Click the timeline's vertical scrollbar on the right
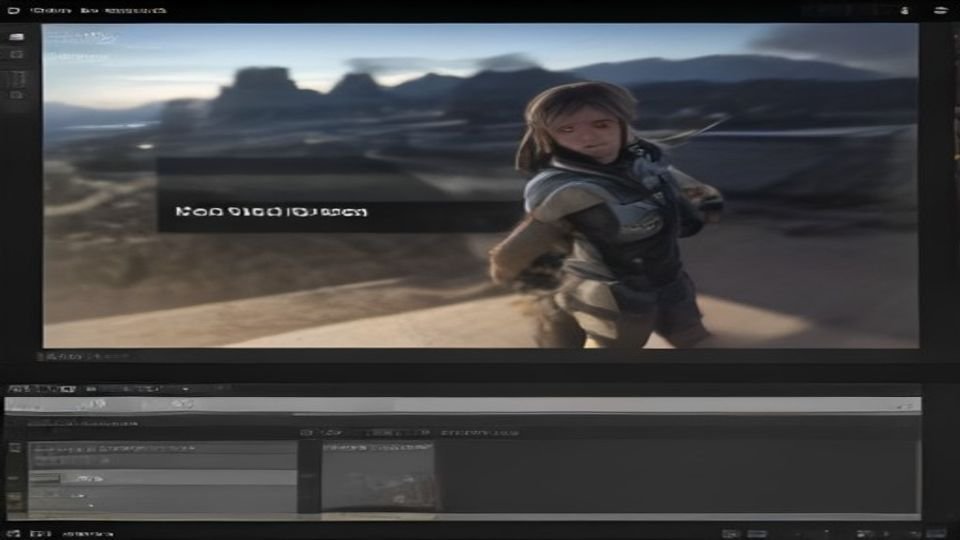Image resolution: width=960 pixels, height=540 pixels. click(919, 478)
